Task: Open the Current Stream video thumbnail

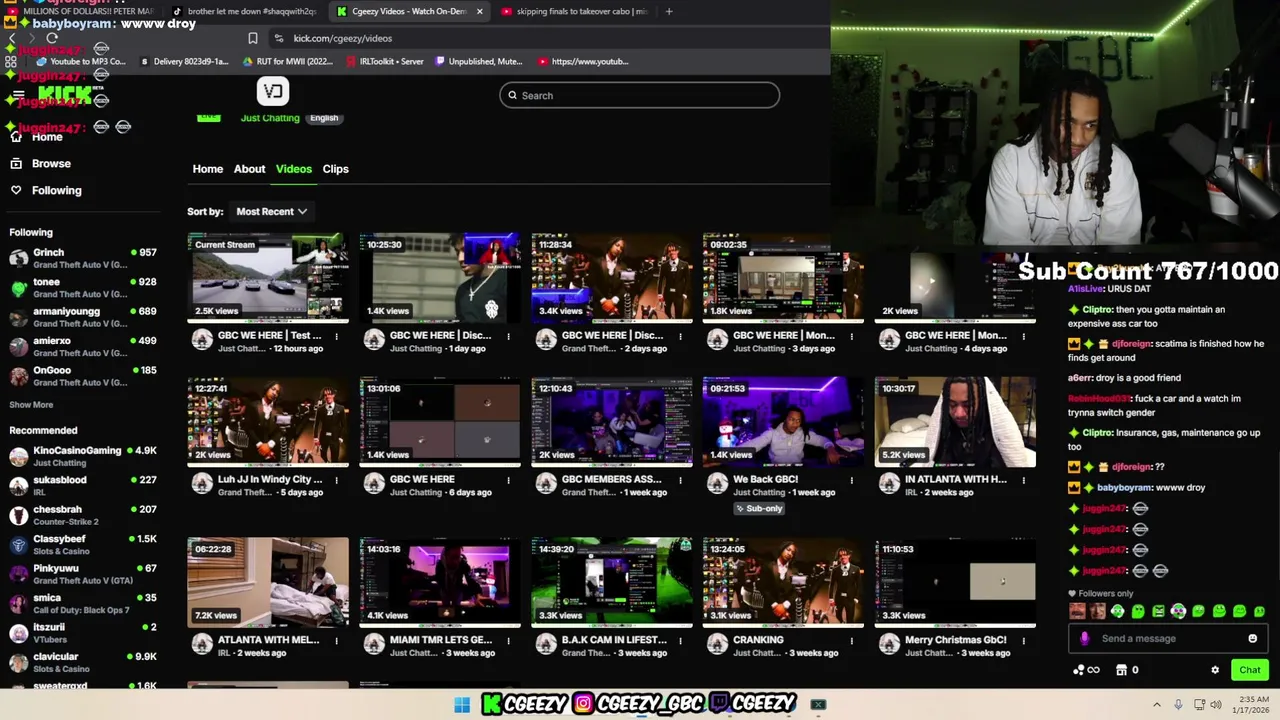Action: coord(268,278)
